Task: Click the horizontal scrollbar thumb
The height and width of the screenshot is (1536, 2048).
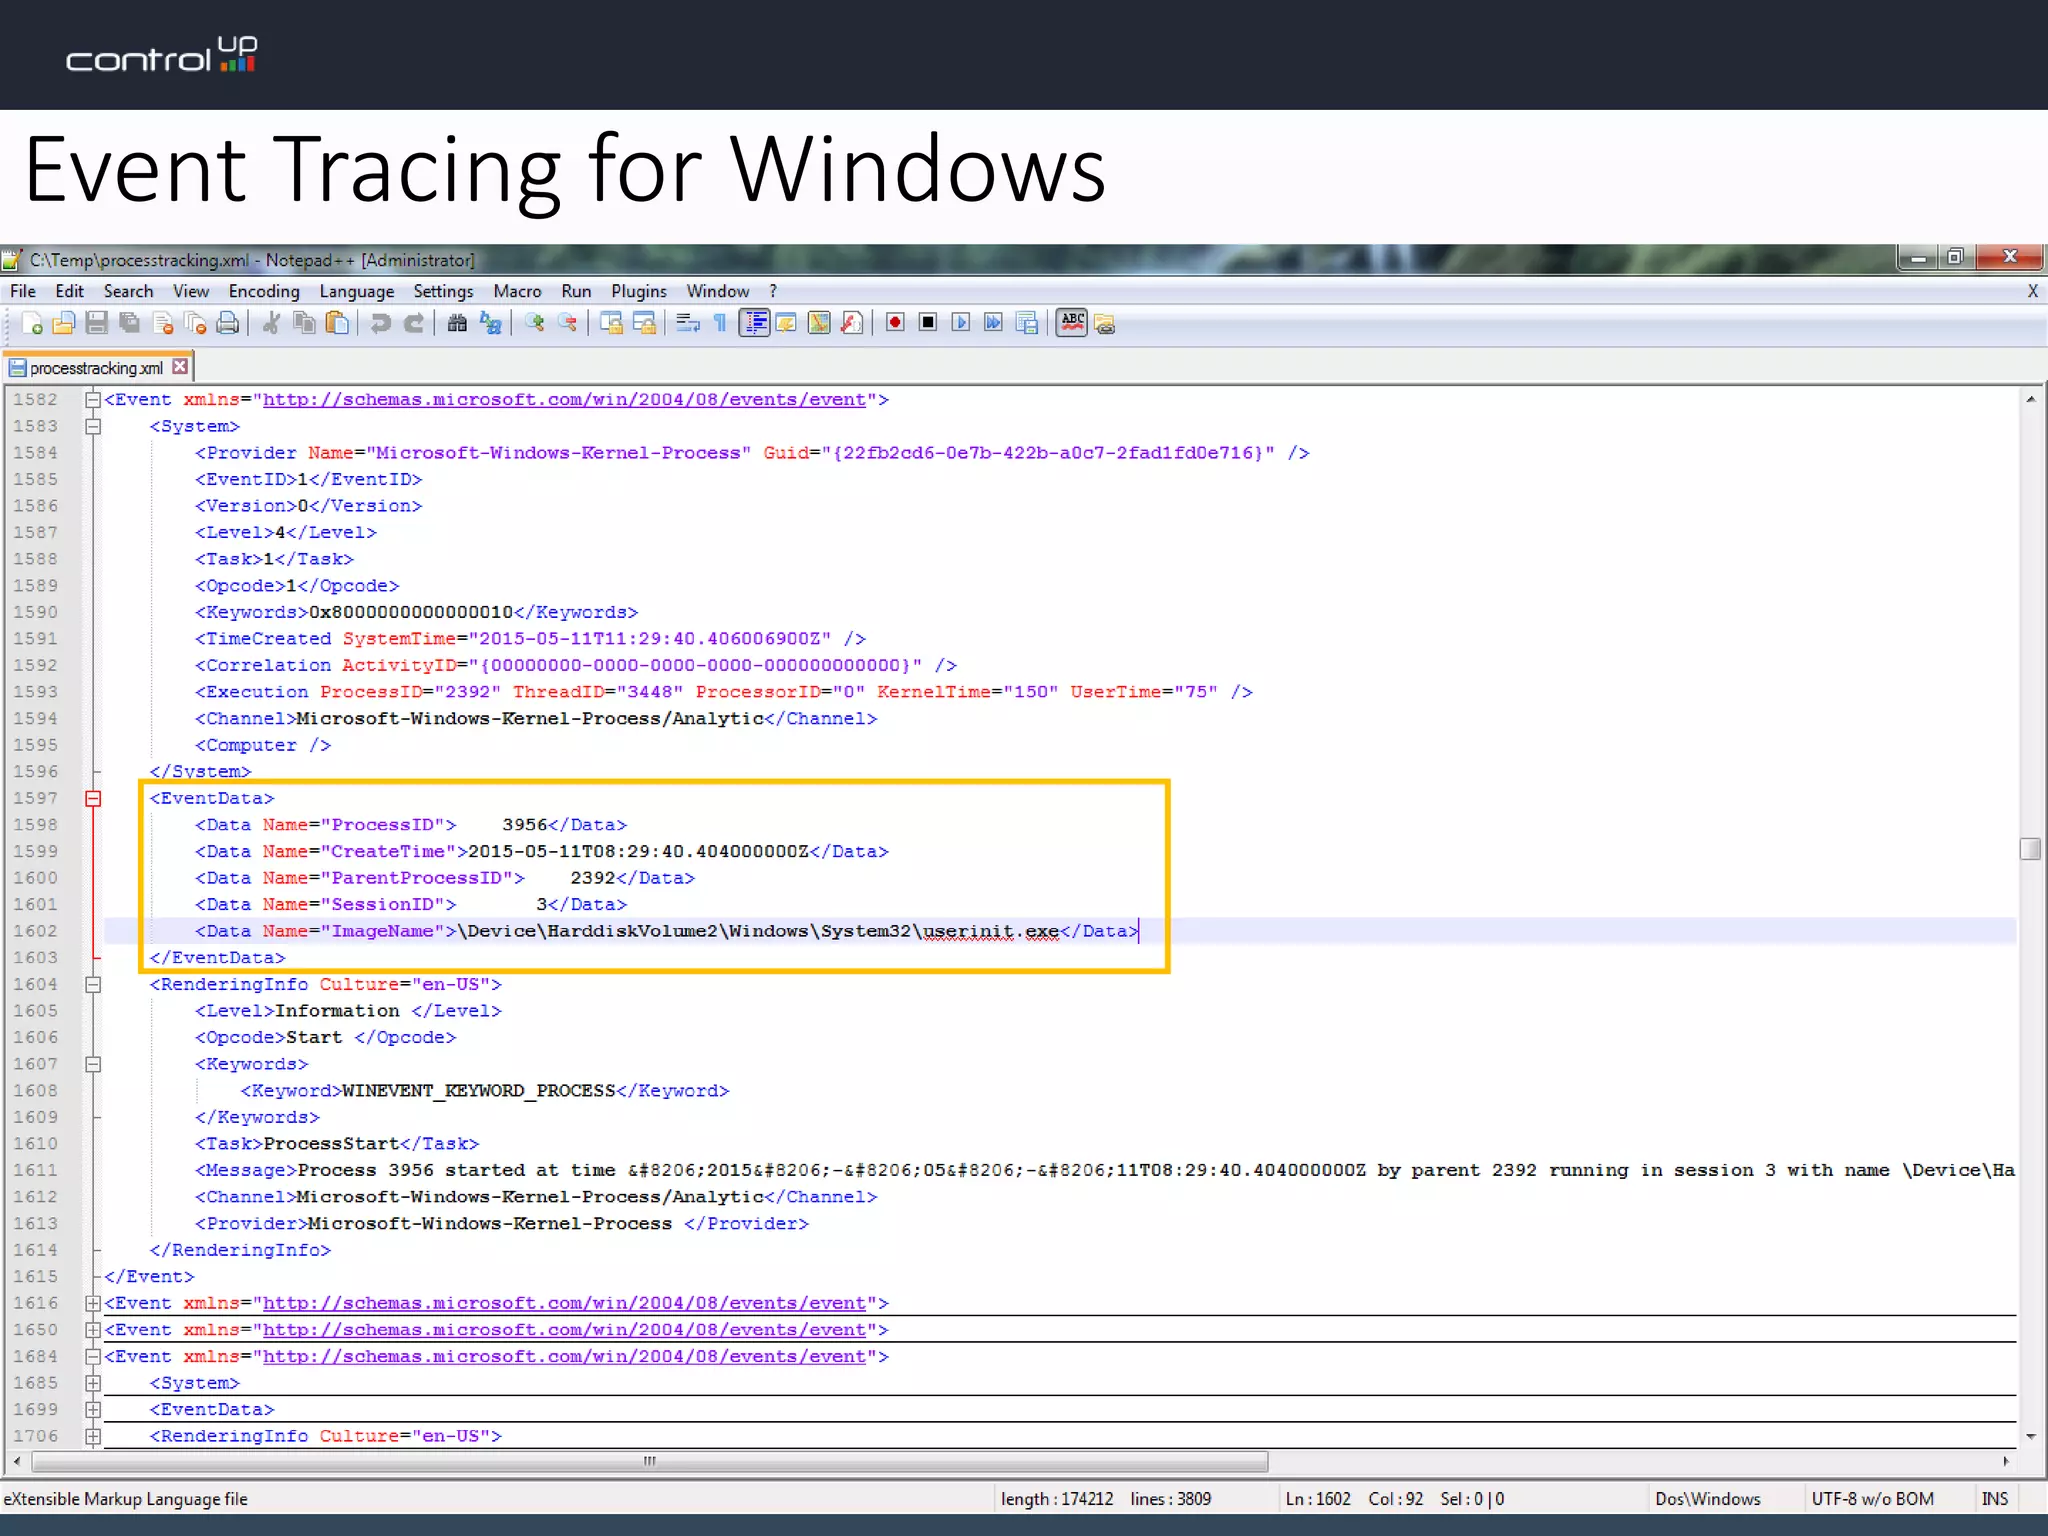Action: pos(650,1462)
